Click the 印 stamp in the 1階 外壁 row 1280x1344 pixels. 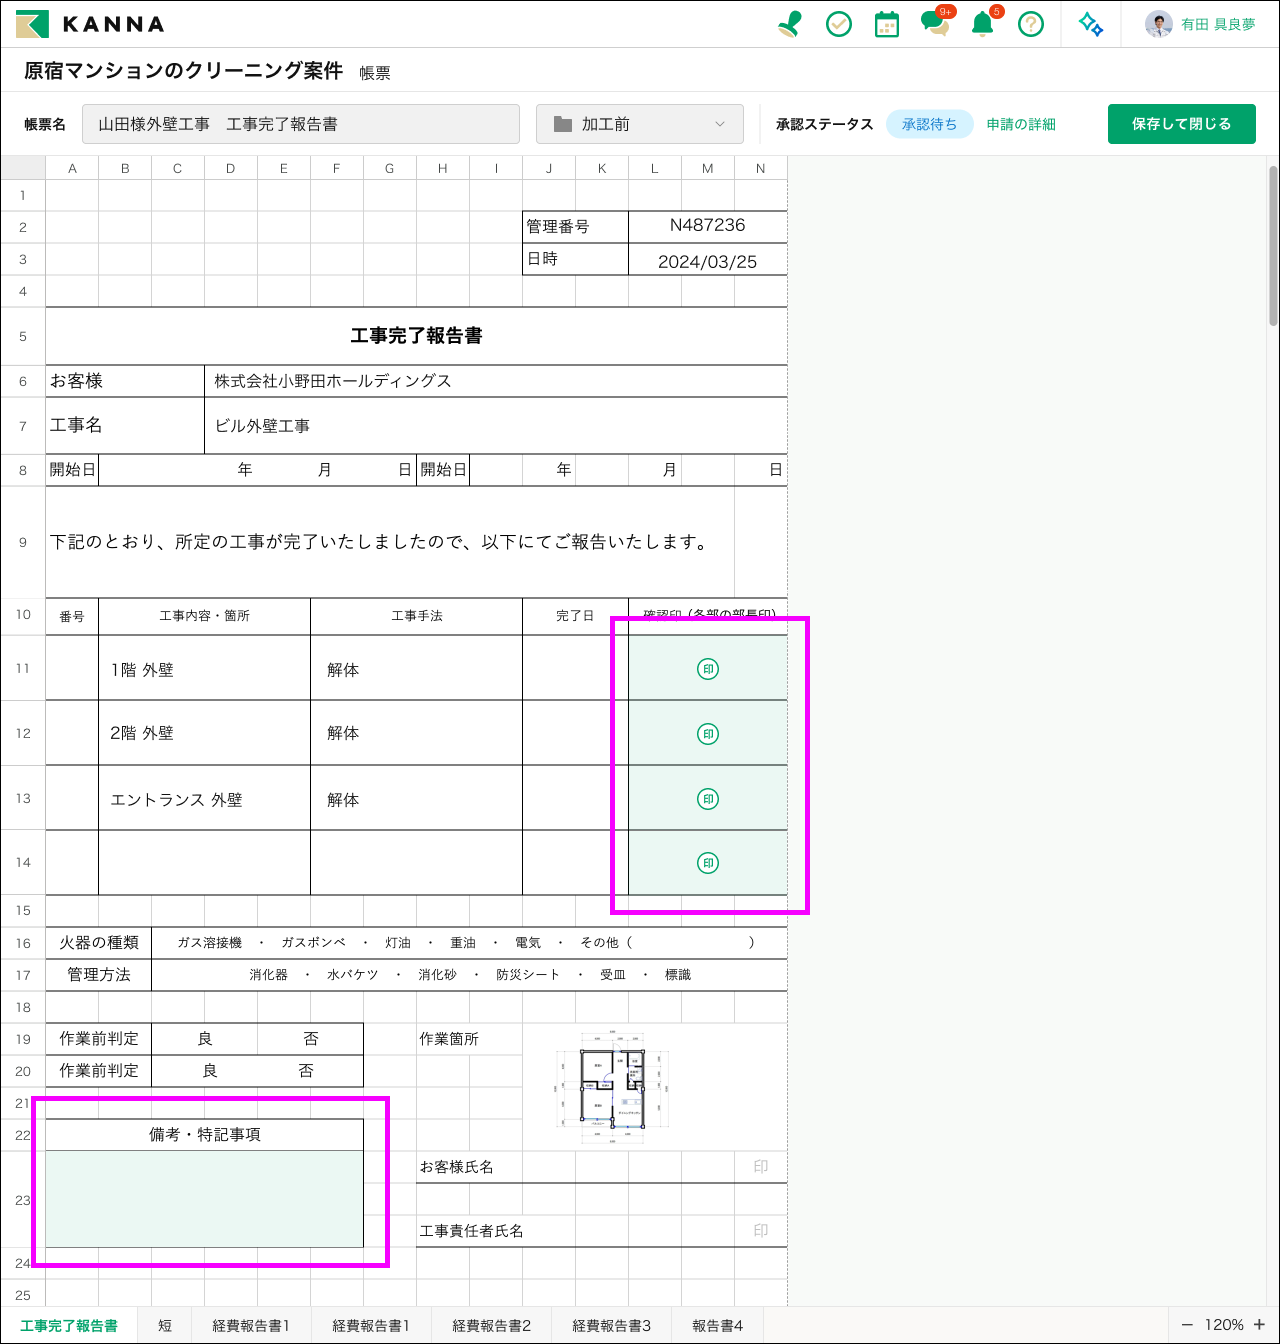[708, 669]
